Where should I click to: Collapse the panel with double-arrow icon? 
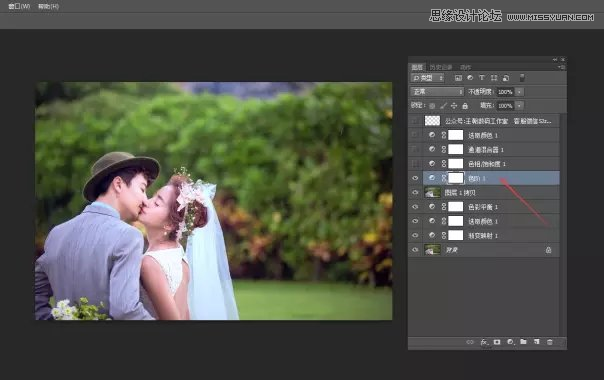coord(555,60)
